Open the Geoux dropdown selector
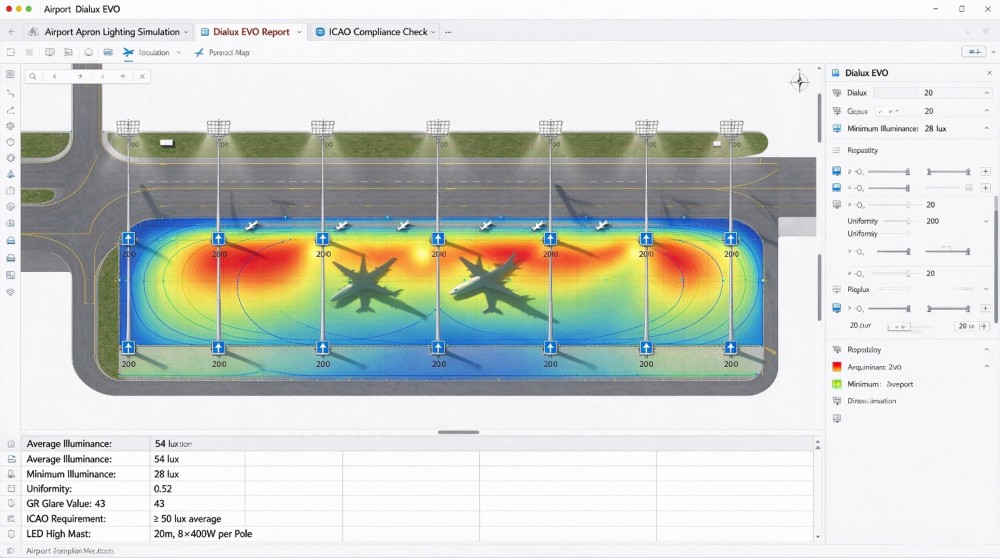 tap(888, 111)
